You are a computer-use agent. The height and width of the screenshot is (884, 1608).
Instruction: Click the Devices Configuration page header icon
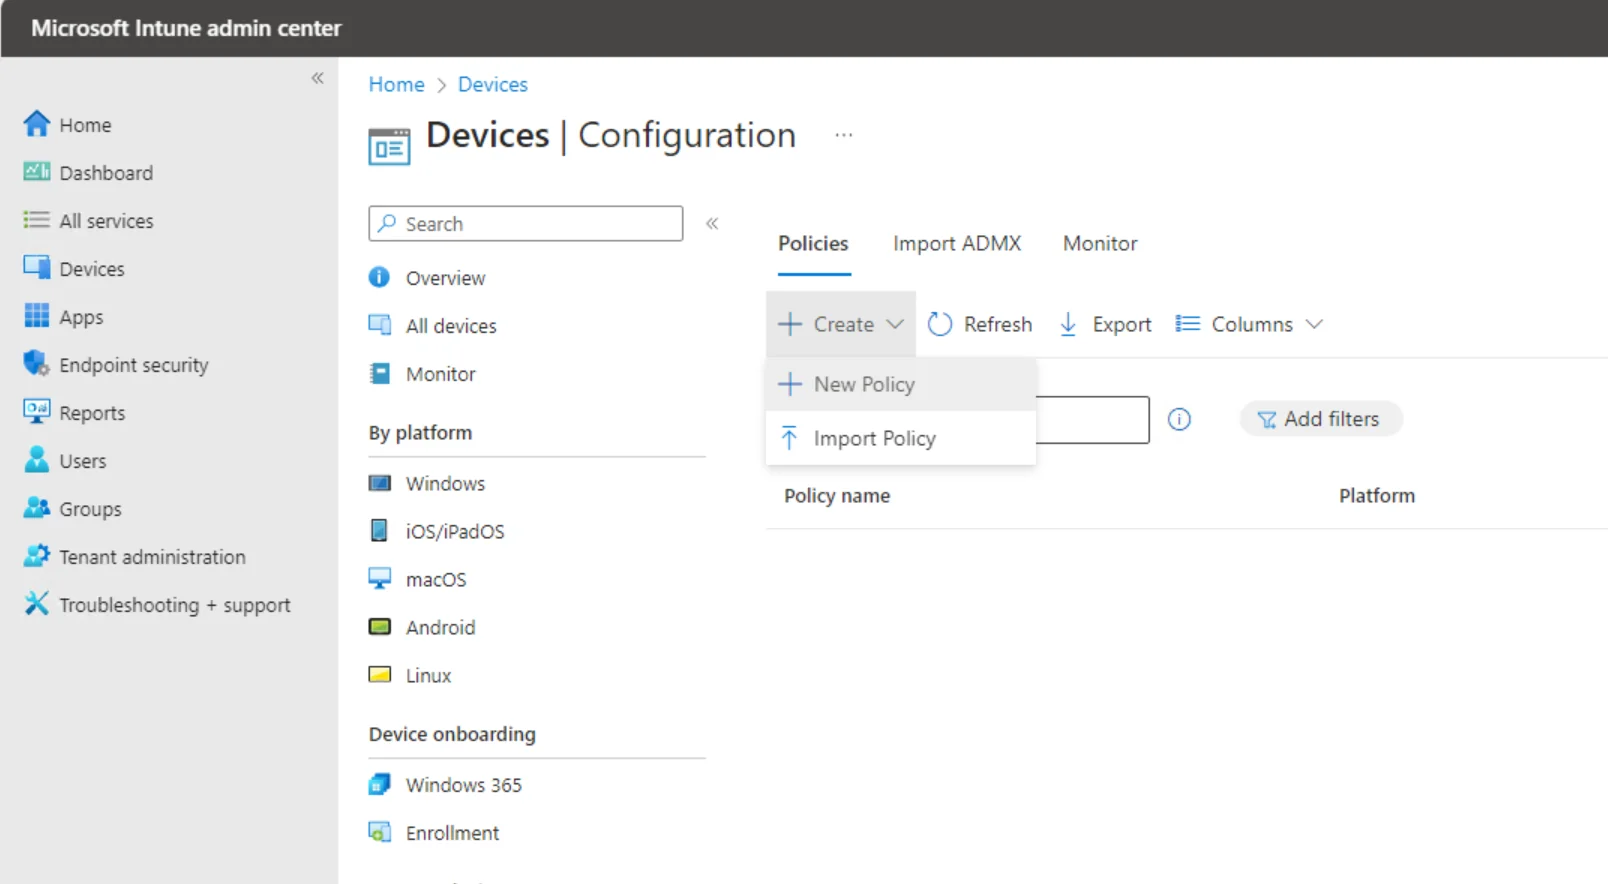[389, 147]
